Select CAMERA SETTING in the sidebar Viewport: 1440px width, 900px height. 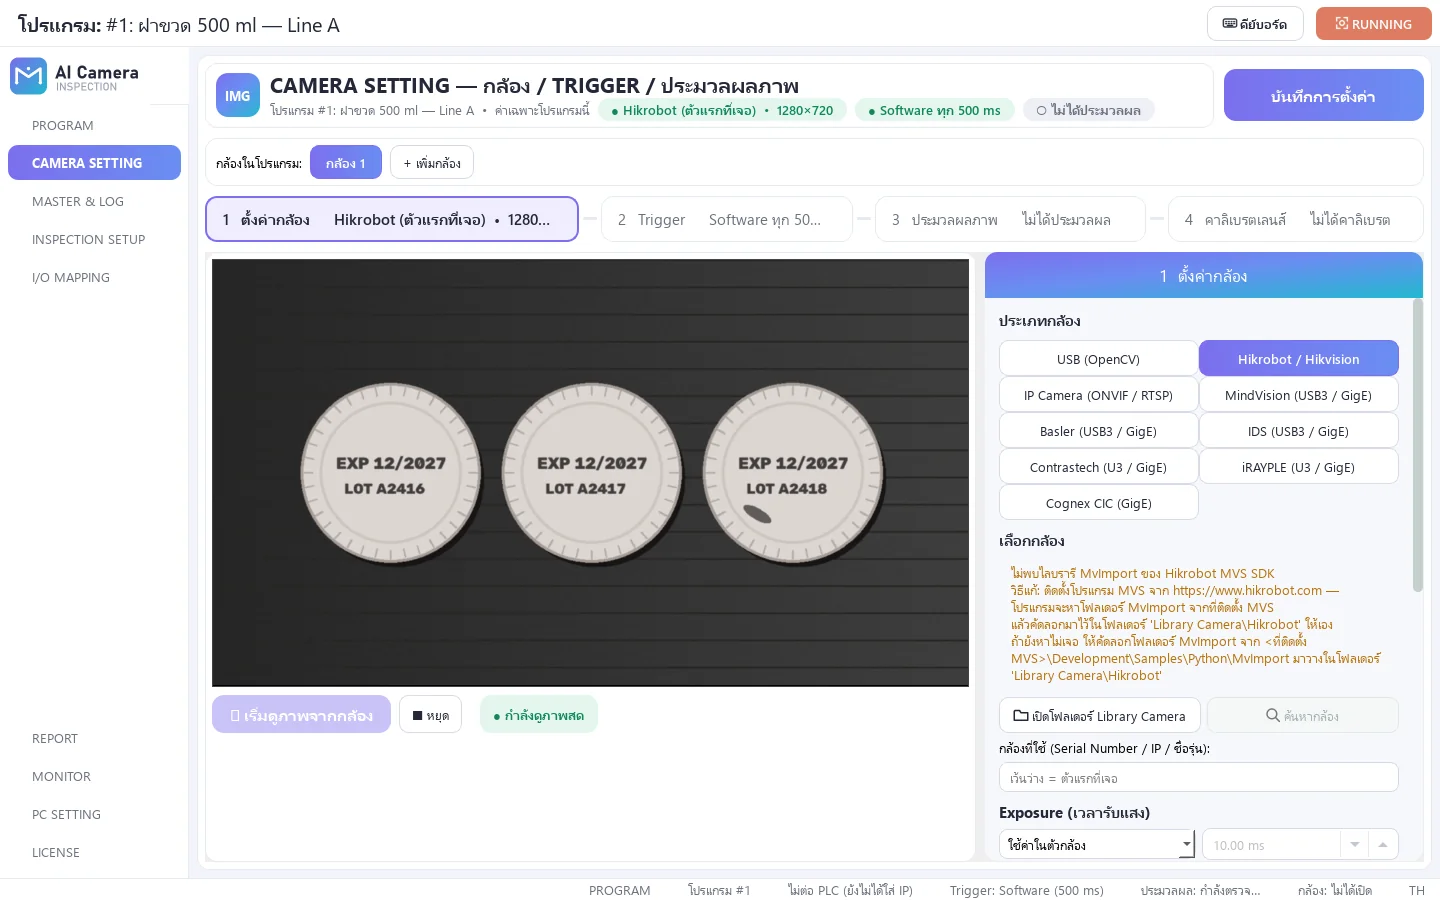pos(94,163)
